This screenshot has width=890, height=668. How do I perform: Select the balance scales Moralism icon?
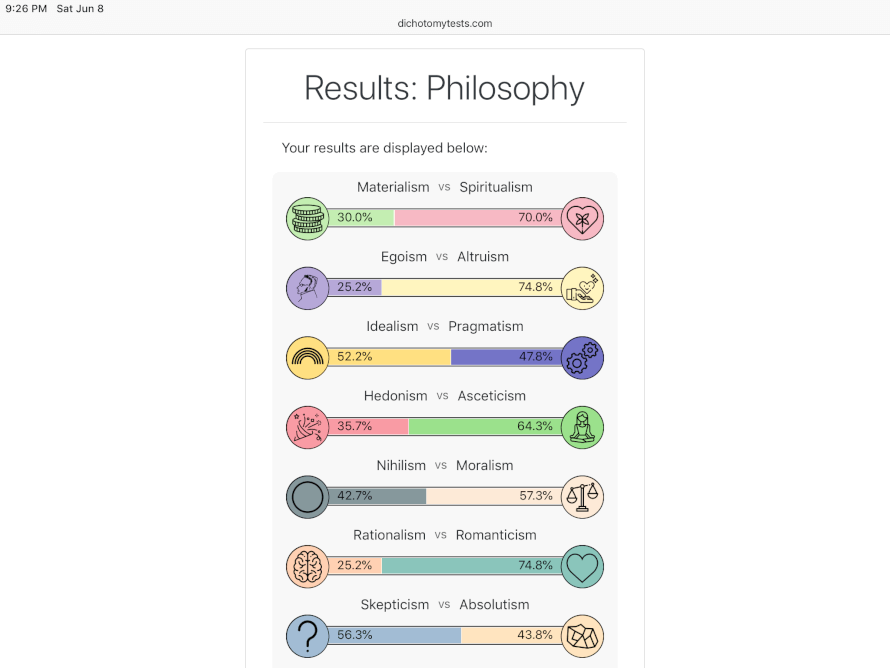[x=582, y=496]
